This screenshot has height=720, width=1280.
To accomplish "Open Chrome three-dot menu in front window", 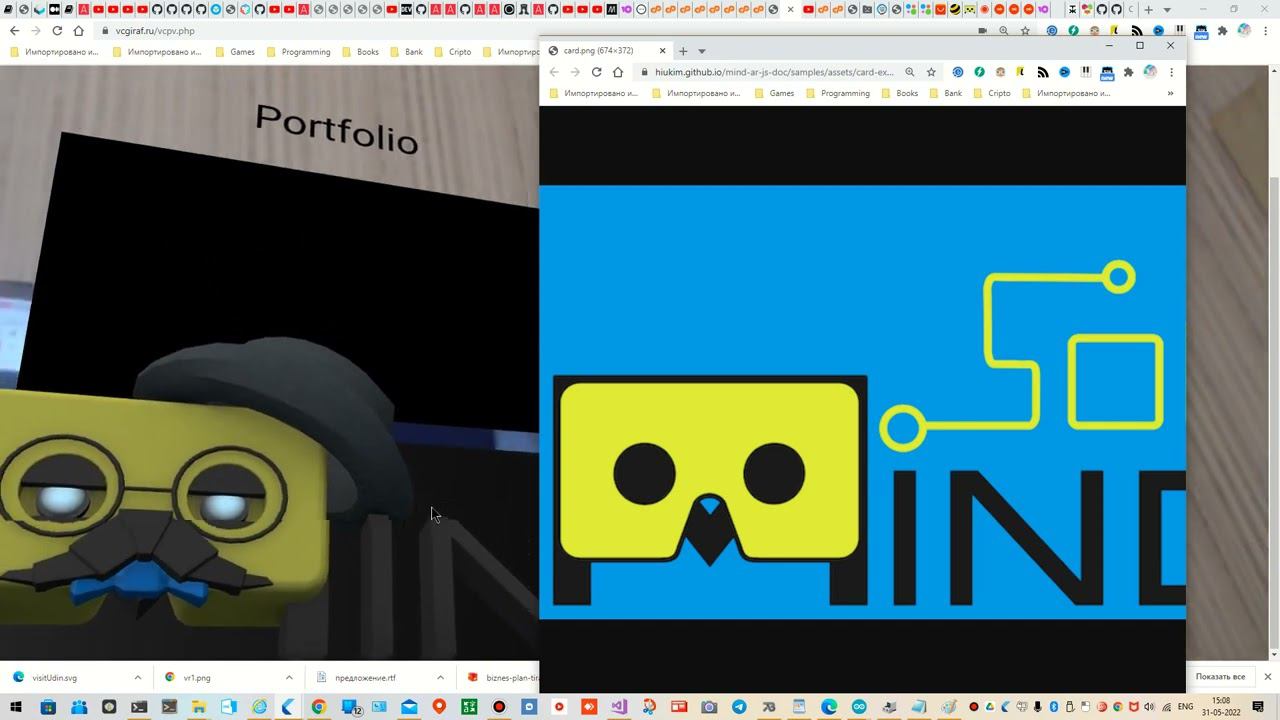I will pyautogui.click(x=1171, y=72).
